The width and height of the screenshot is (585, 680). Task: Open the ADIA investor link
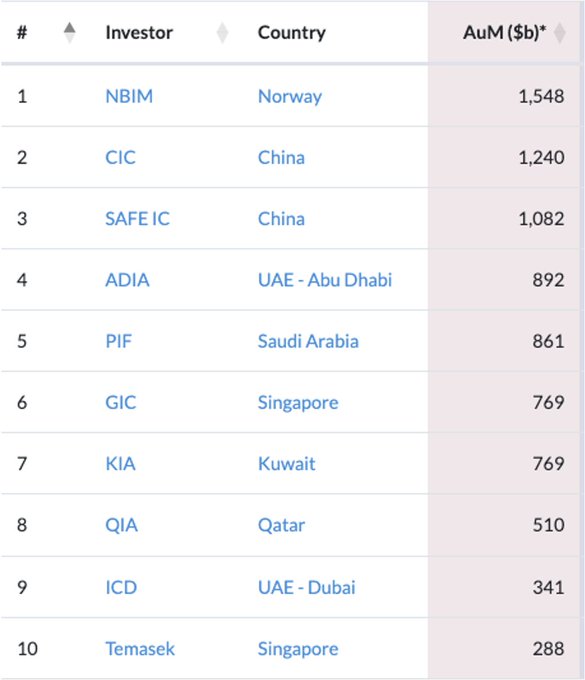(x=127, y=280)
